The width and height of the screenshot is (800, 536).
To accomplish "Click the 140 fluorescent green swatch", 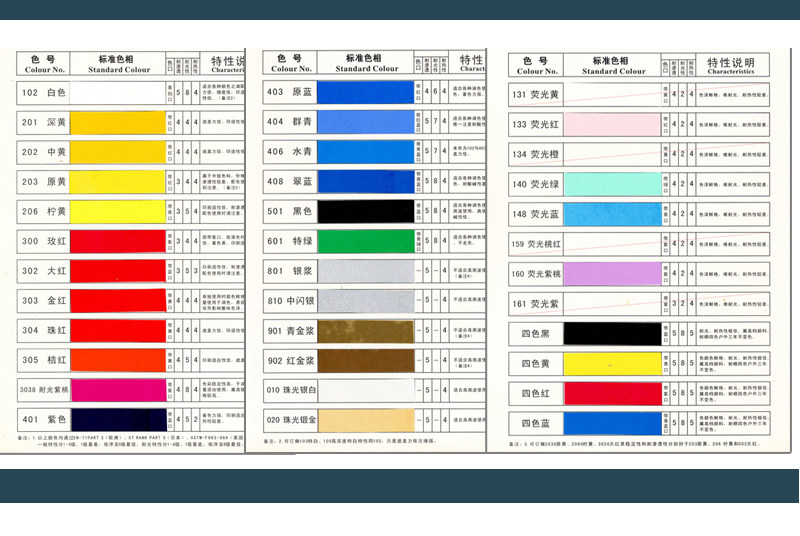I will click(x=612, y=184).
